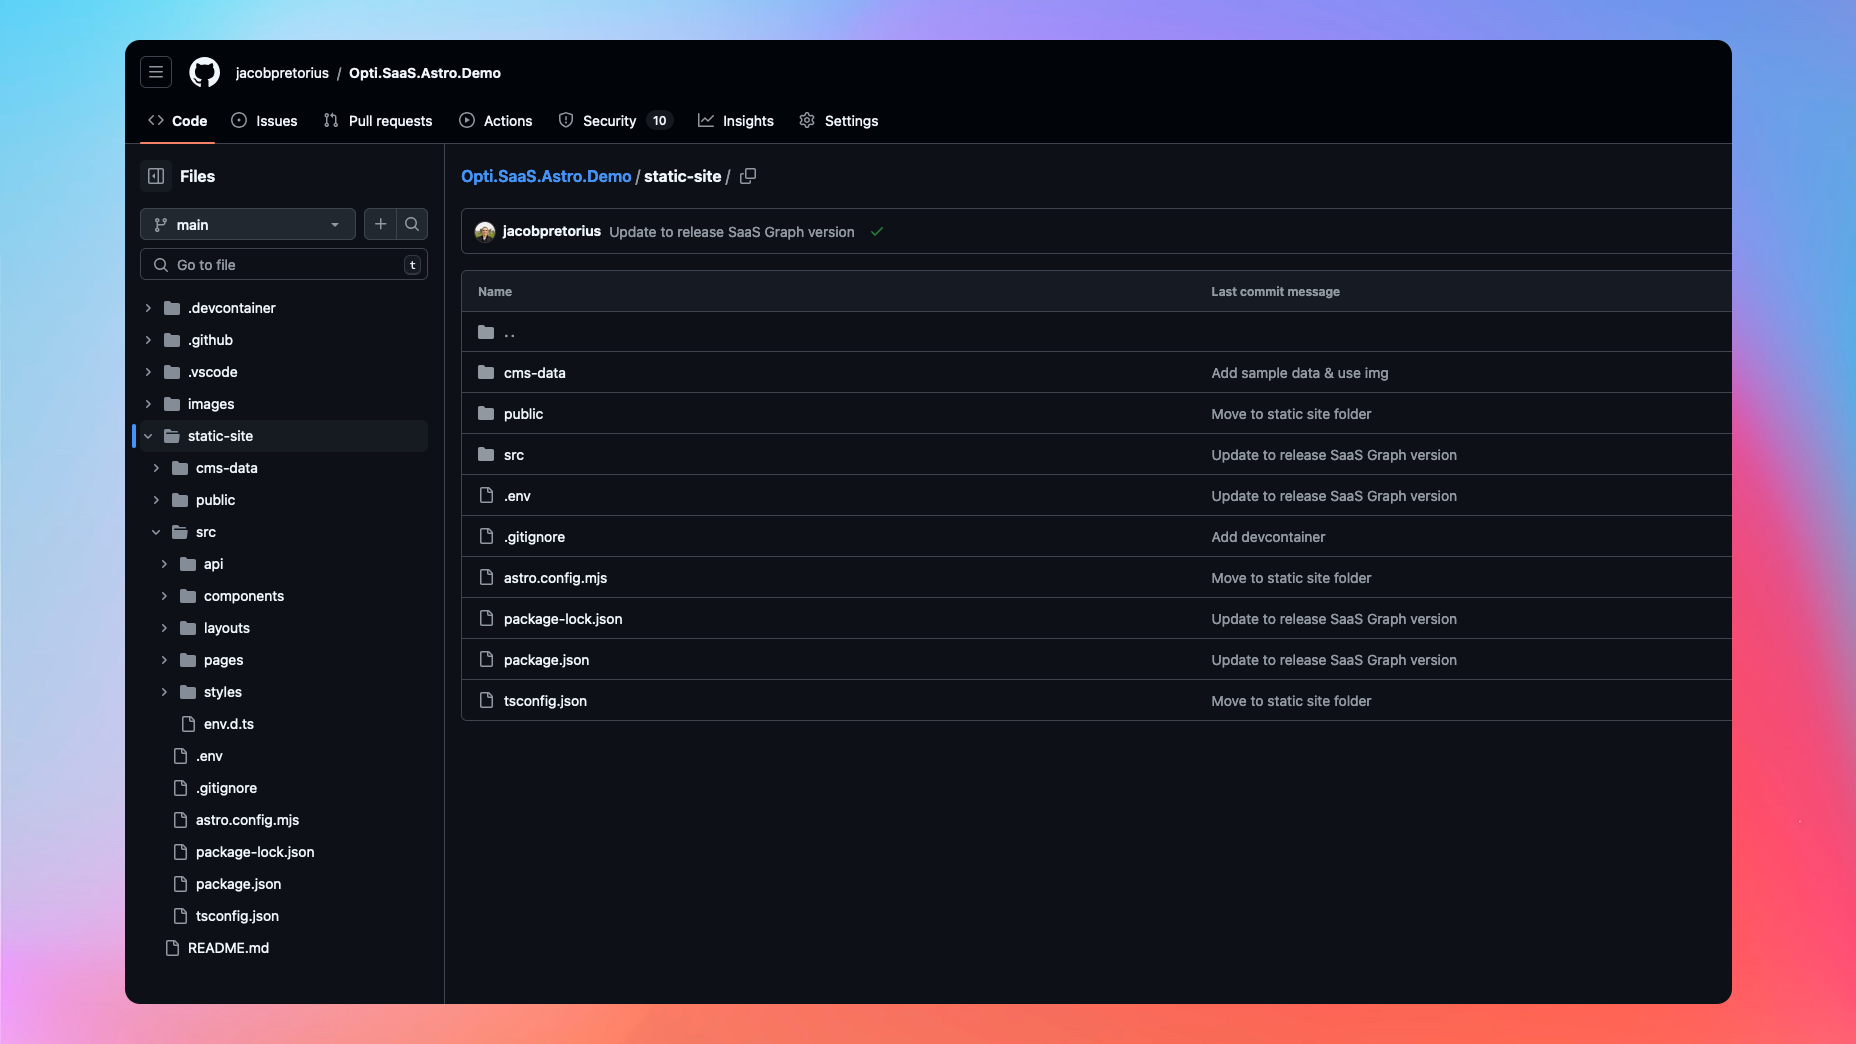Click .gitignore file icon in table
This screenshot has width=1856, height=1044.
[486, 536]
